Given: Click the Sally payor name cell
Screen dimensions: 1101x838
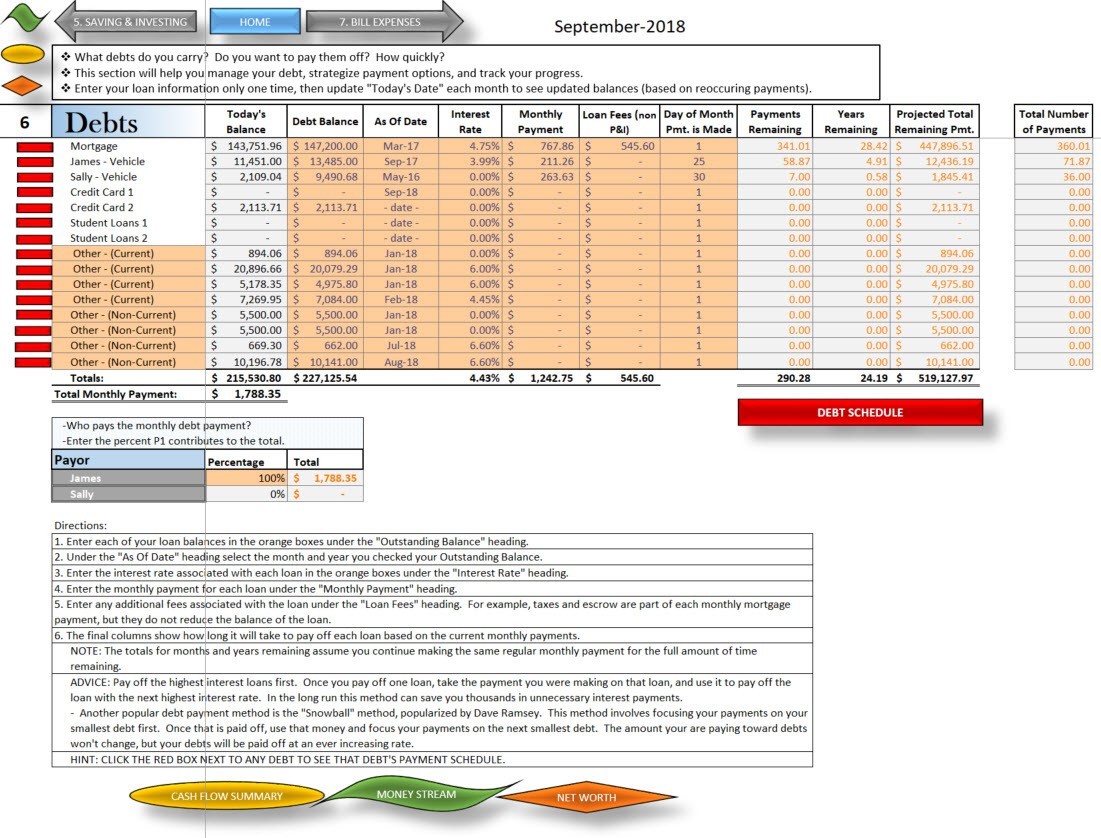Looking at the screenshot, I should pos(128,494).
